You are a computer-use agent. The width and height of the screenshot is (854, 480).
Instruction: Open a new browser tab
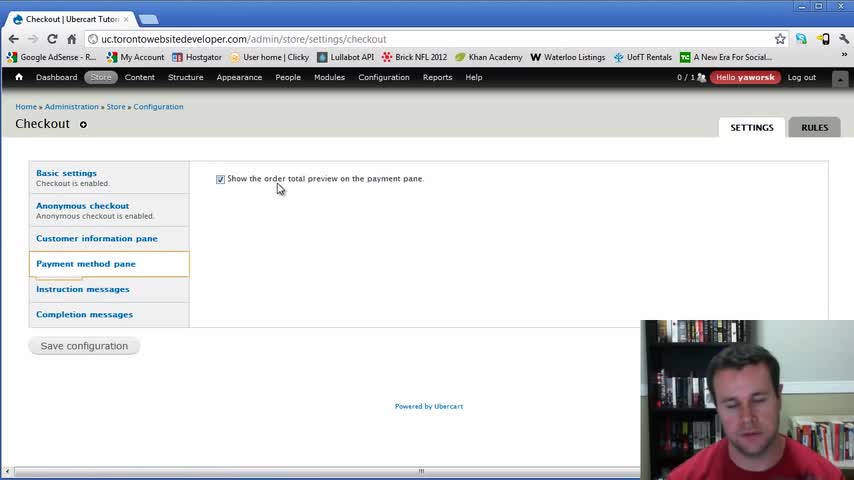[148, 20]
